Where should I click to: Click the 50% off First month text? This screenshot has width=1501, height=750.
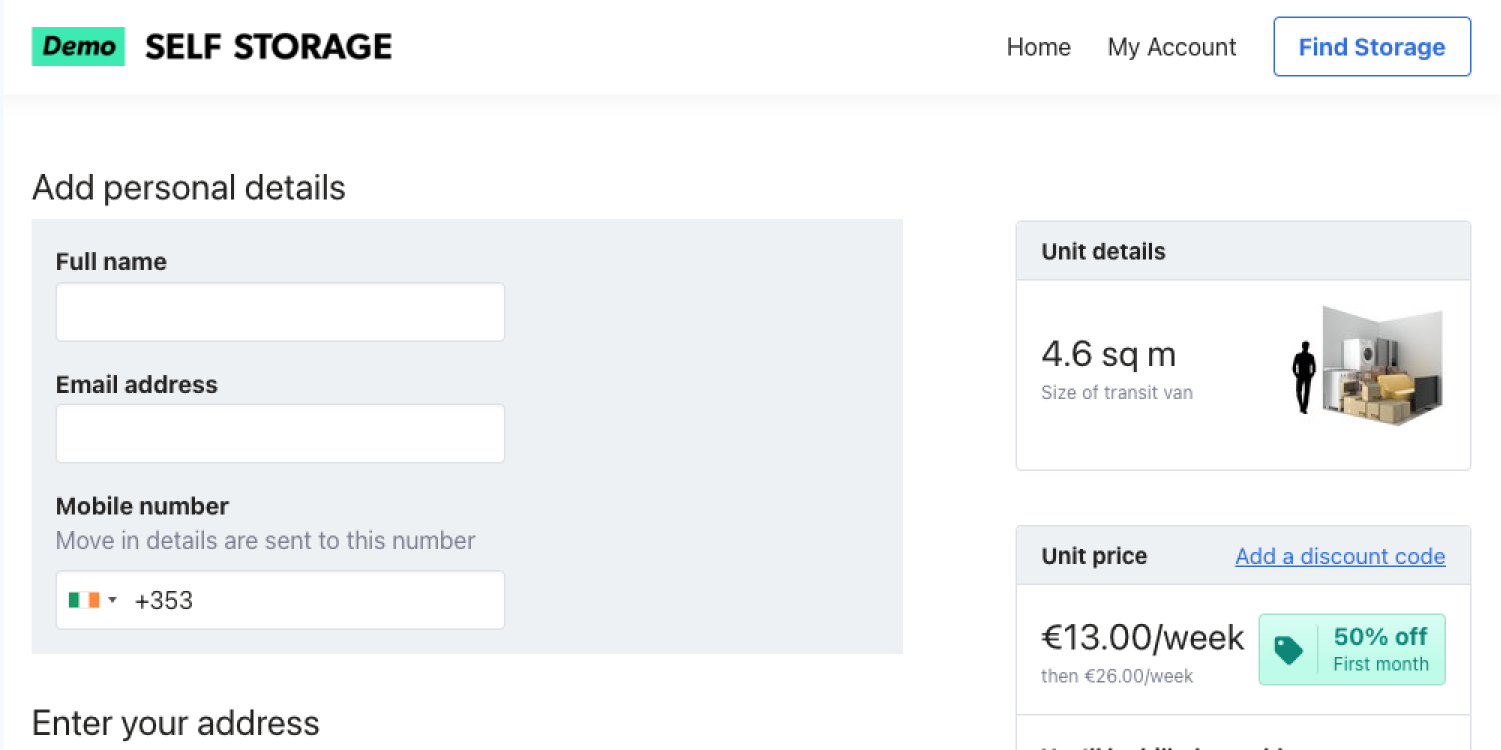pos(1380,649)
